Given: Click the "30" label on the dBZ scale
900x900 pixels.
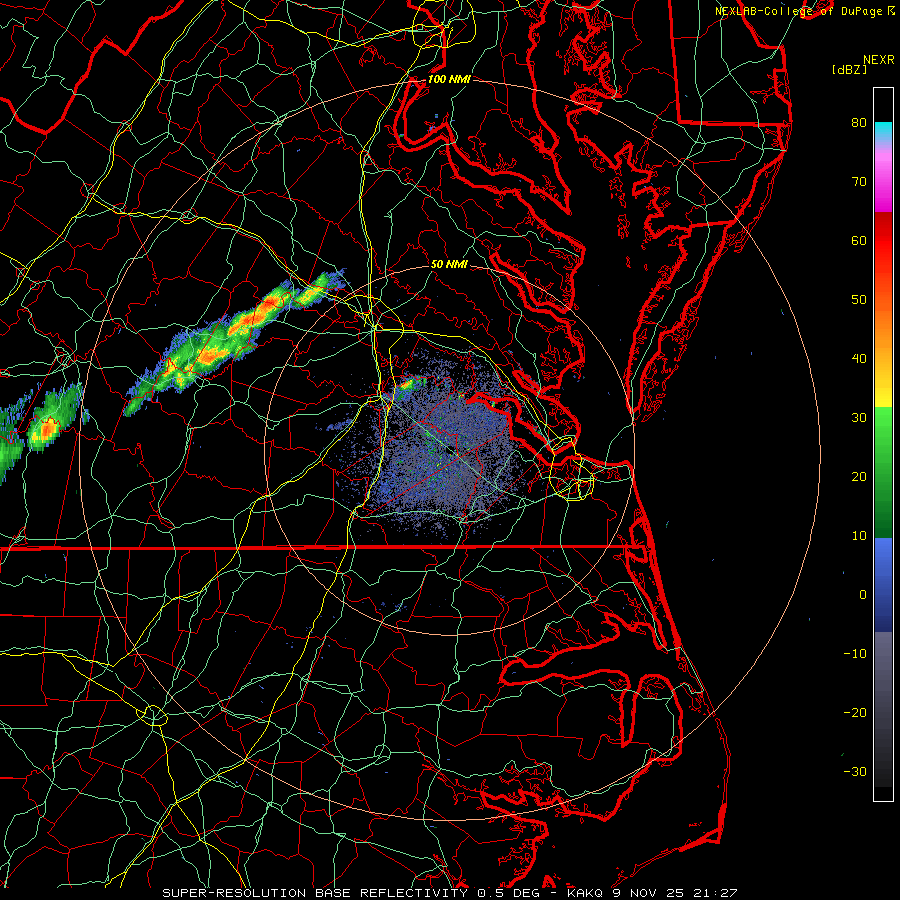Looking at the screenshot, I should coord(859,418).
